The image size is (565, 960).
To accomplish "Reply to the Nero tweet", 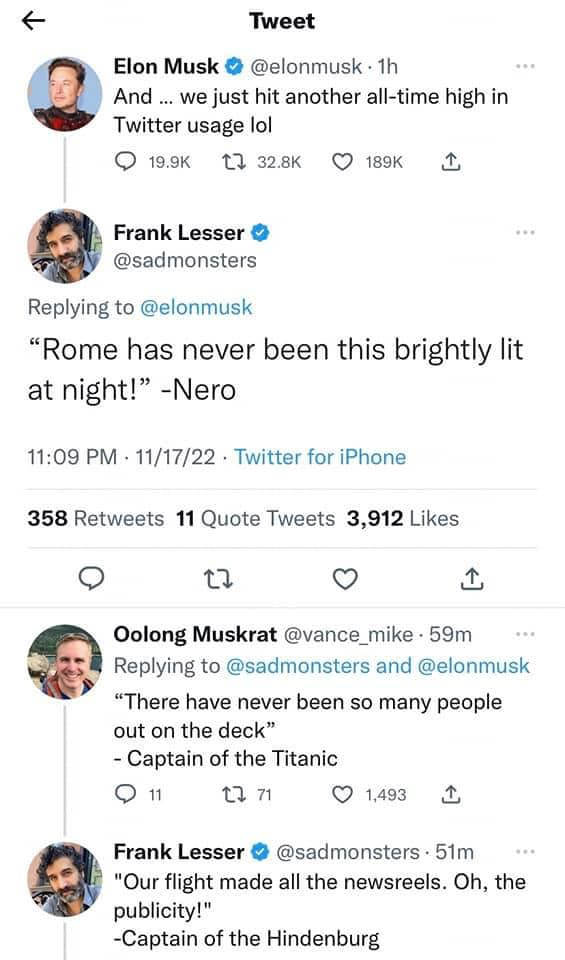I will click(91, 579).
